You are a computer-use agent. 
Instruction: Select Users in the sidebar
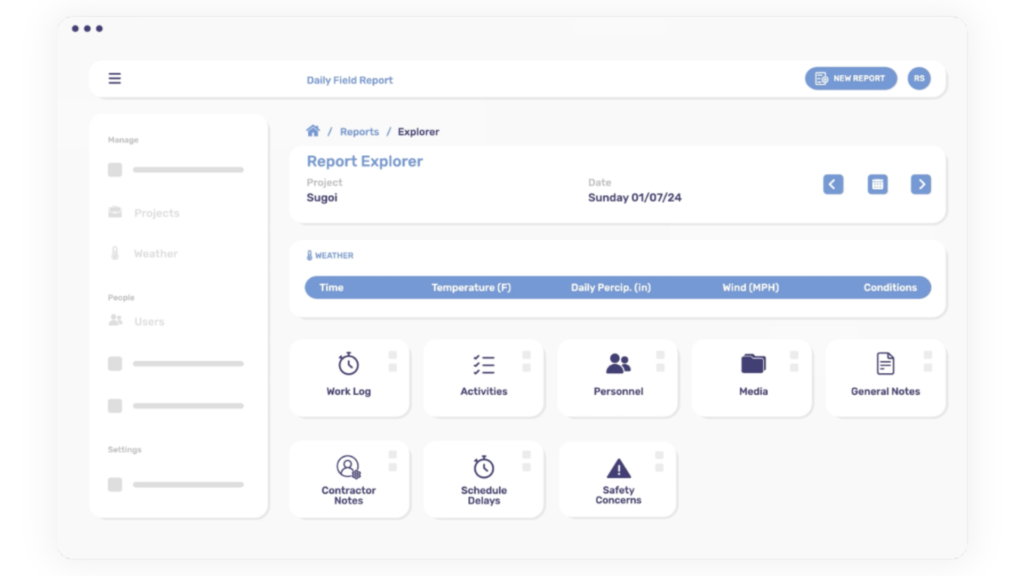[149, 322]
